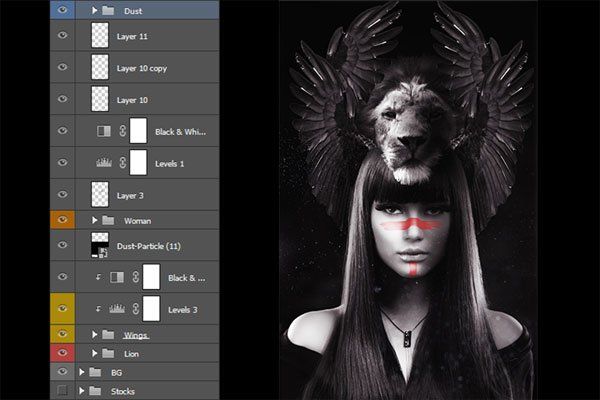Click the Levels 3 histogram icon
Screen dimensions: 600x400
(117, 309)
